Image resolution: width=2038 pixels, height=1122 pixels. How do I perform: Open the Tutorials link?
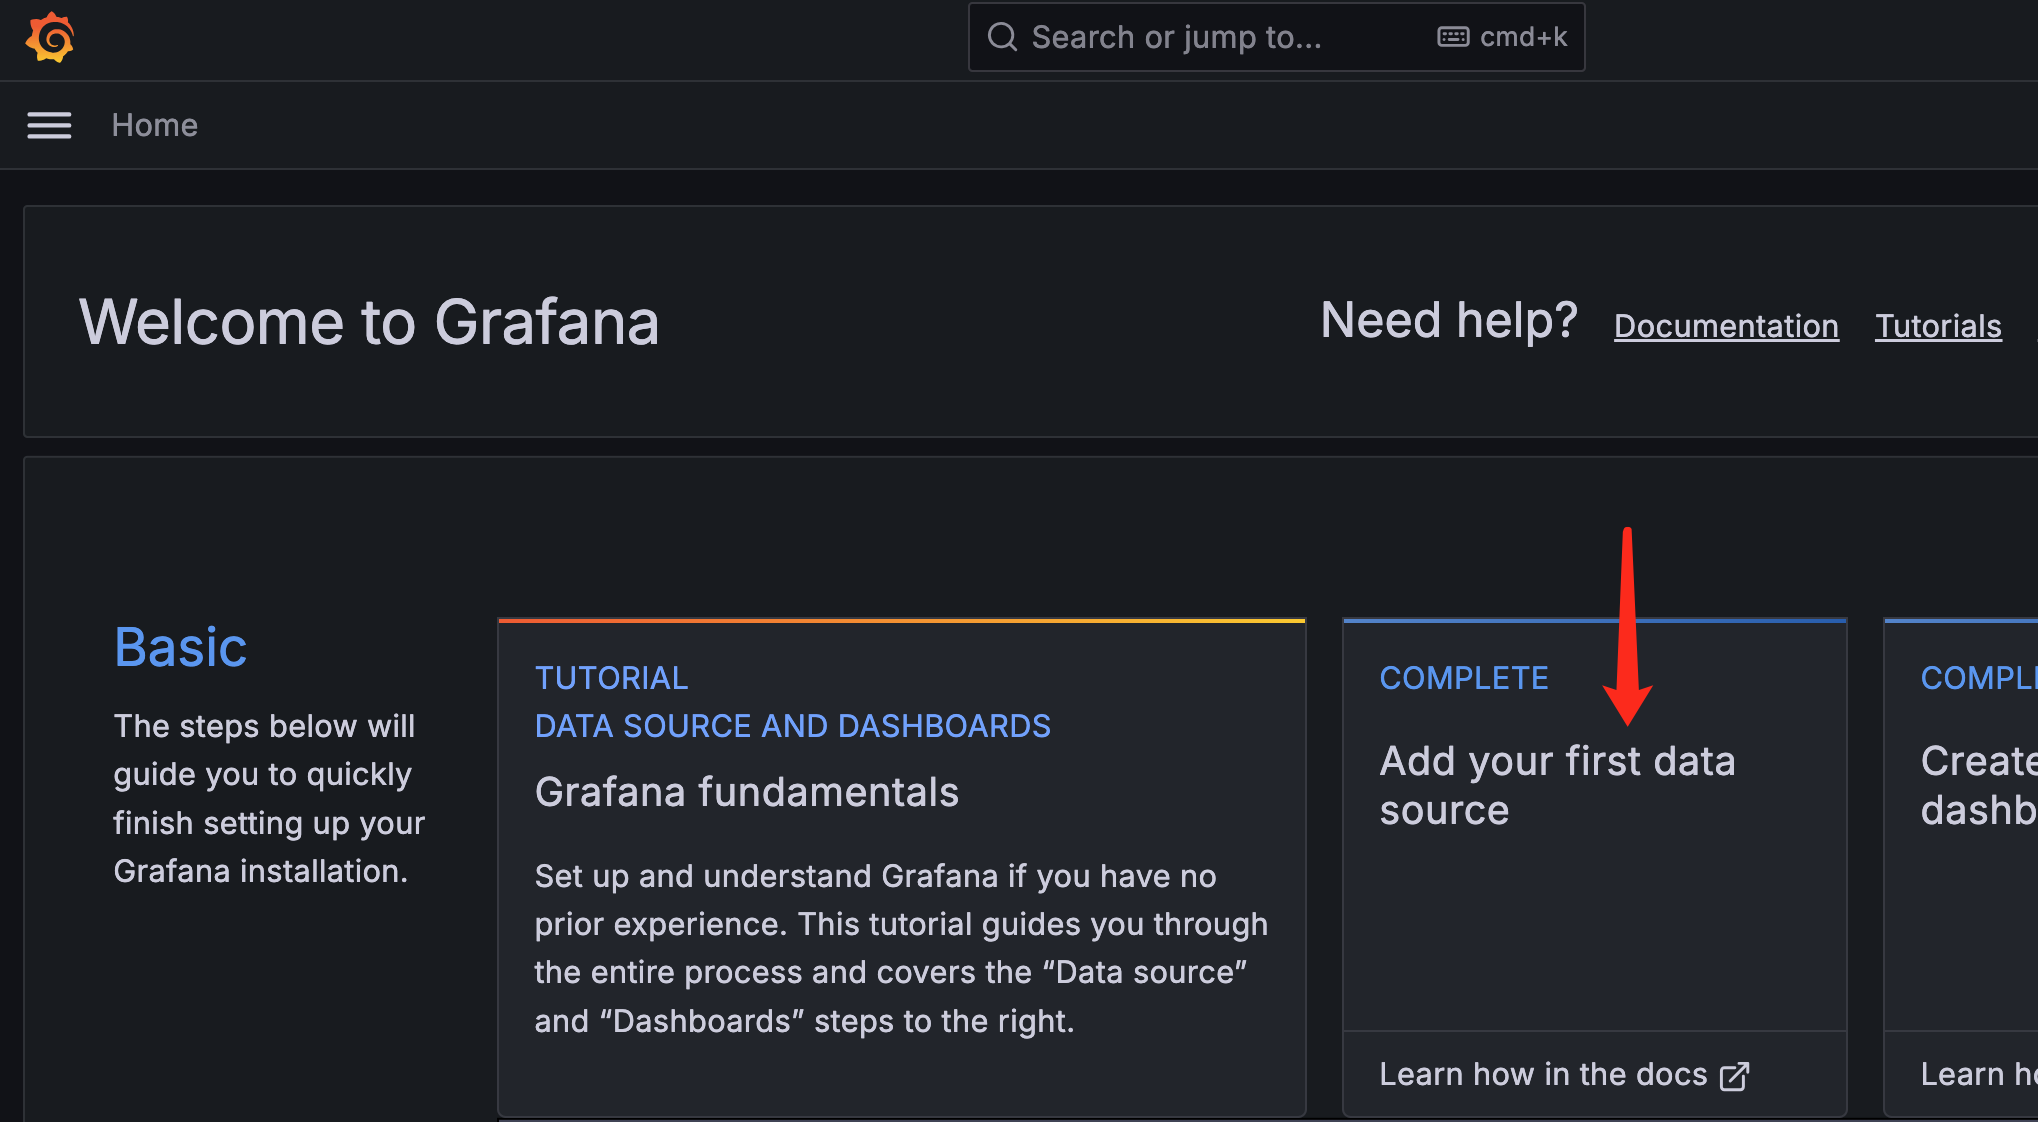click(x=1937, y=326)
